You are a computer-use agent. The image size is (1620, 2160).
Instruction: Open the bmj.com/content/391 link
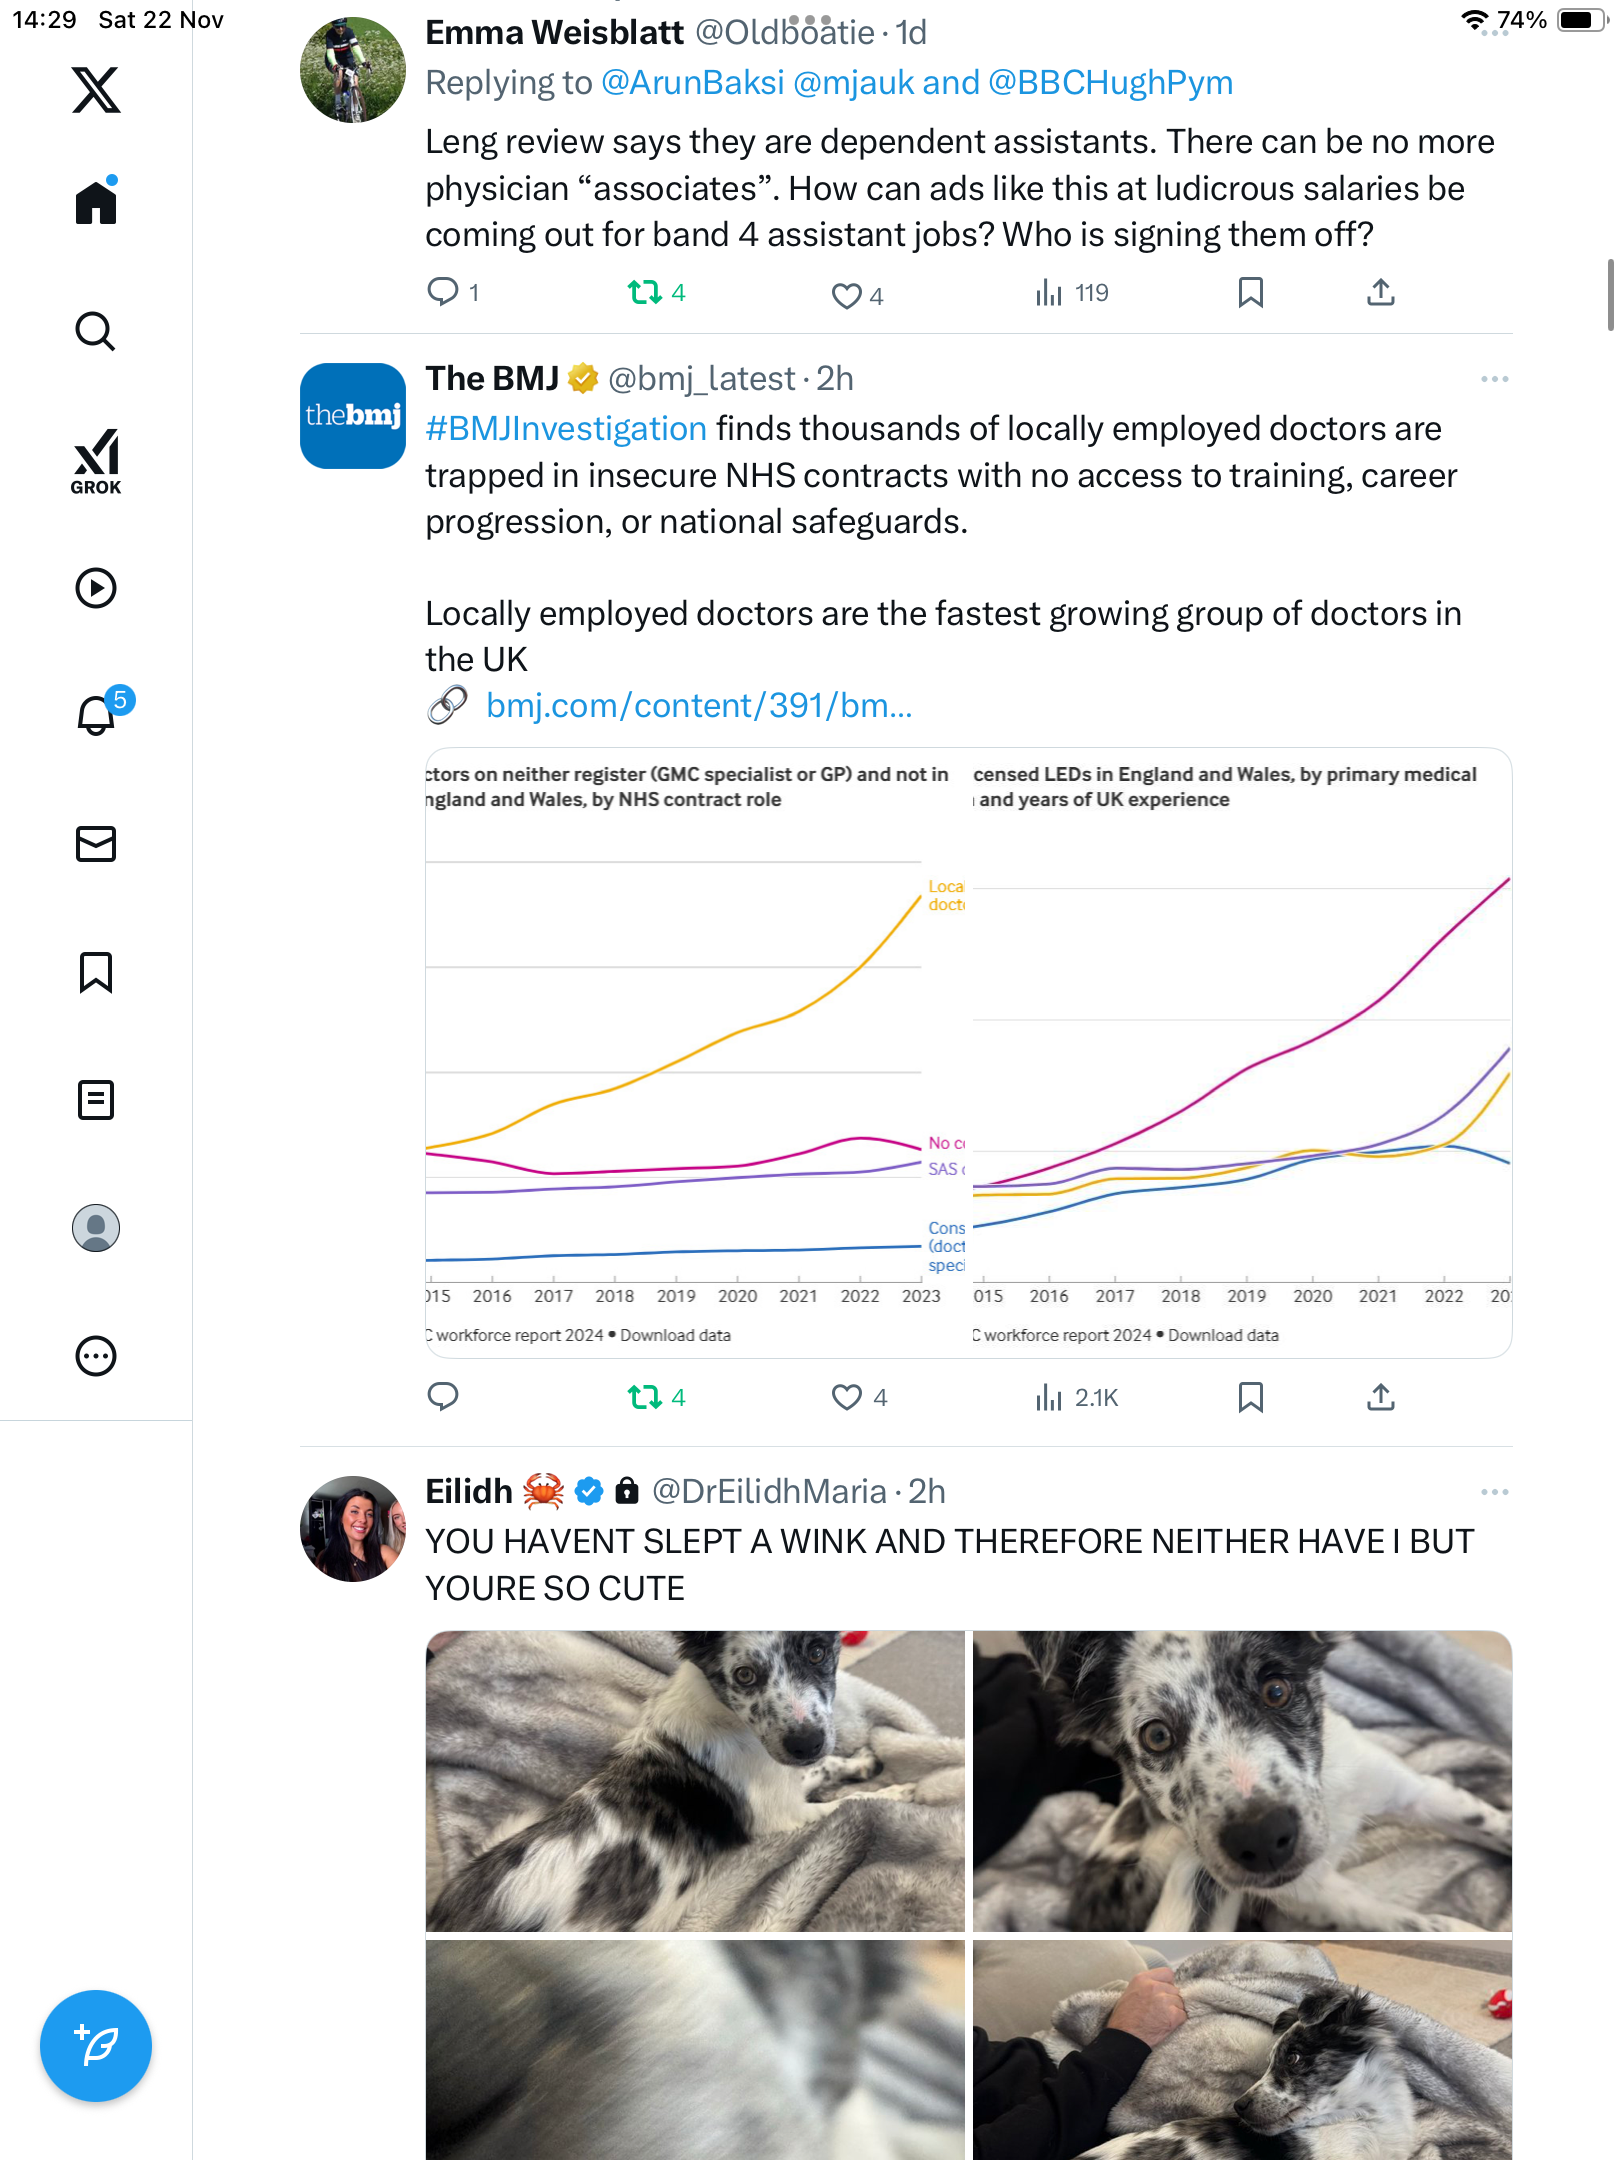tap(698, 706)
